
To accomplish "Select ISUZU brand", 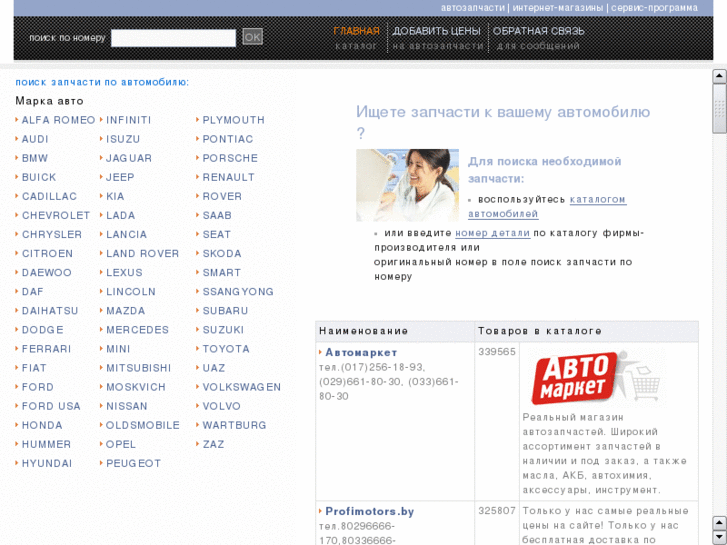I will click(123, 139).
